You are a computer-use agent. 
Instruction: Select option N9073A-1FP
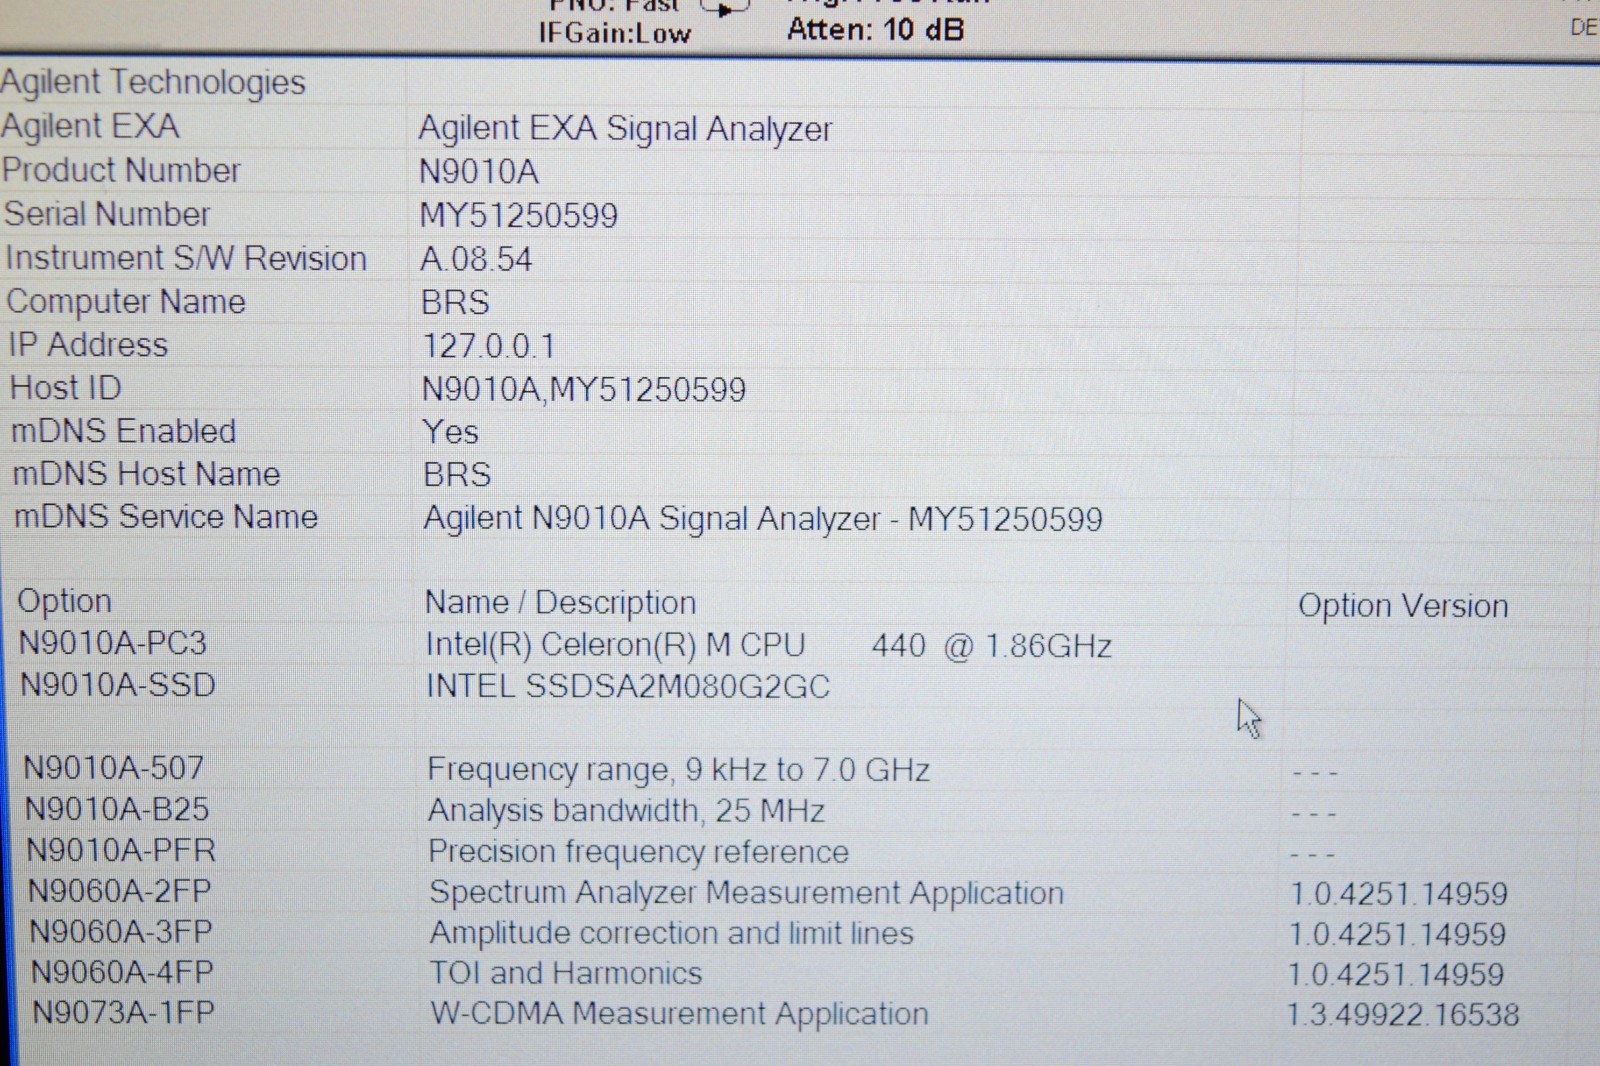pyautogui.click(x=124, y=1013)
